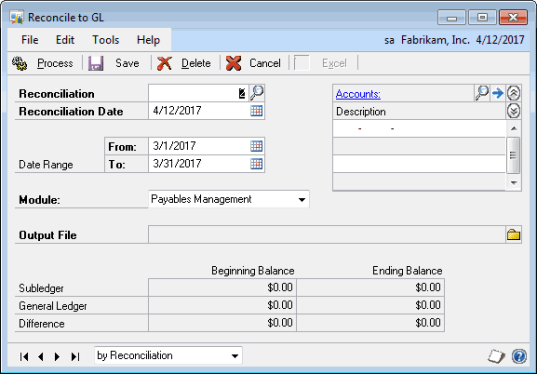Click Subledger Ending Balance $0.00 cell

coord(370,287)
